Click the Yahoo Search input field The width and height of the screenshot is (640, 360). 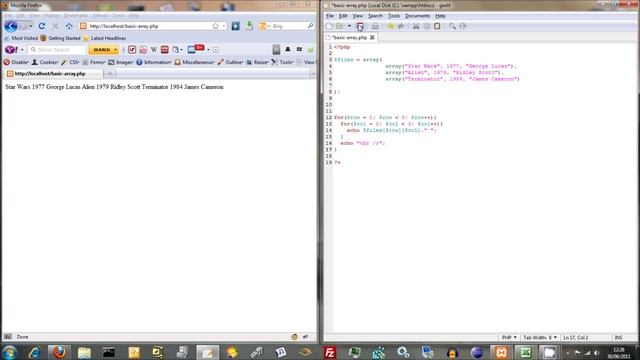coord(57,50)
